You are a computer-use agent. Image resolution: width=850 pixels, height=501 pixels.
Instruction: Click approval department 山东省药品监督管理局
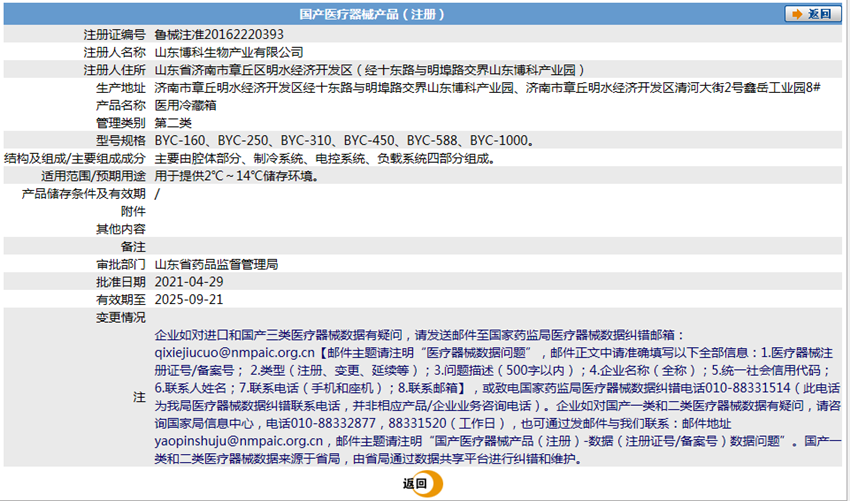click(216, 265)
